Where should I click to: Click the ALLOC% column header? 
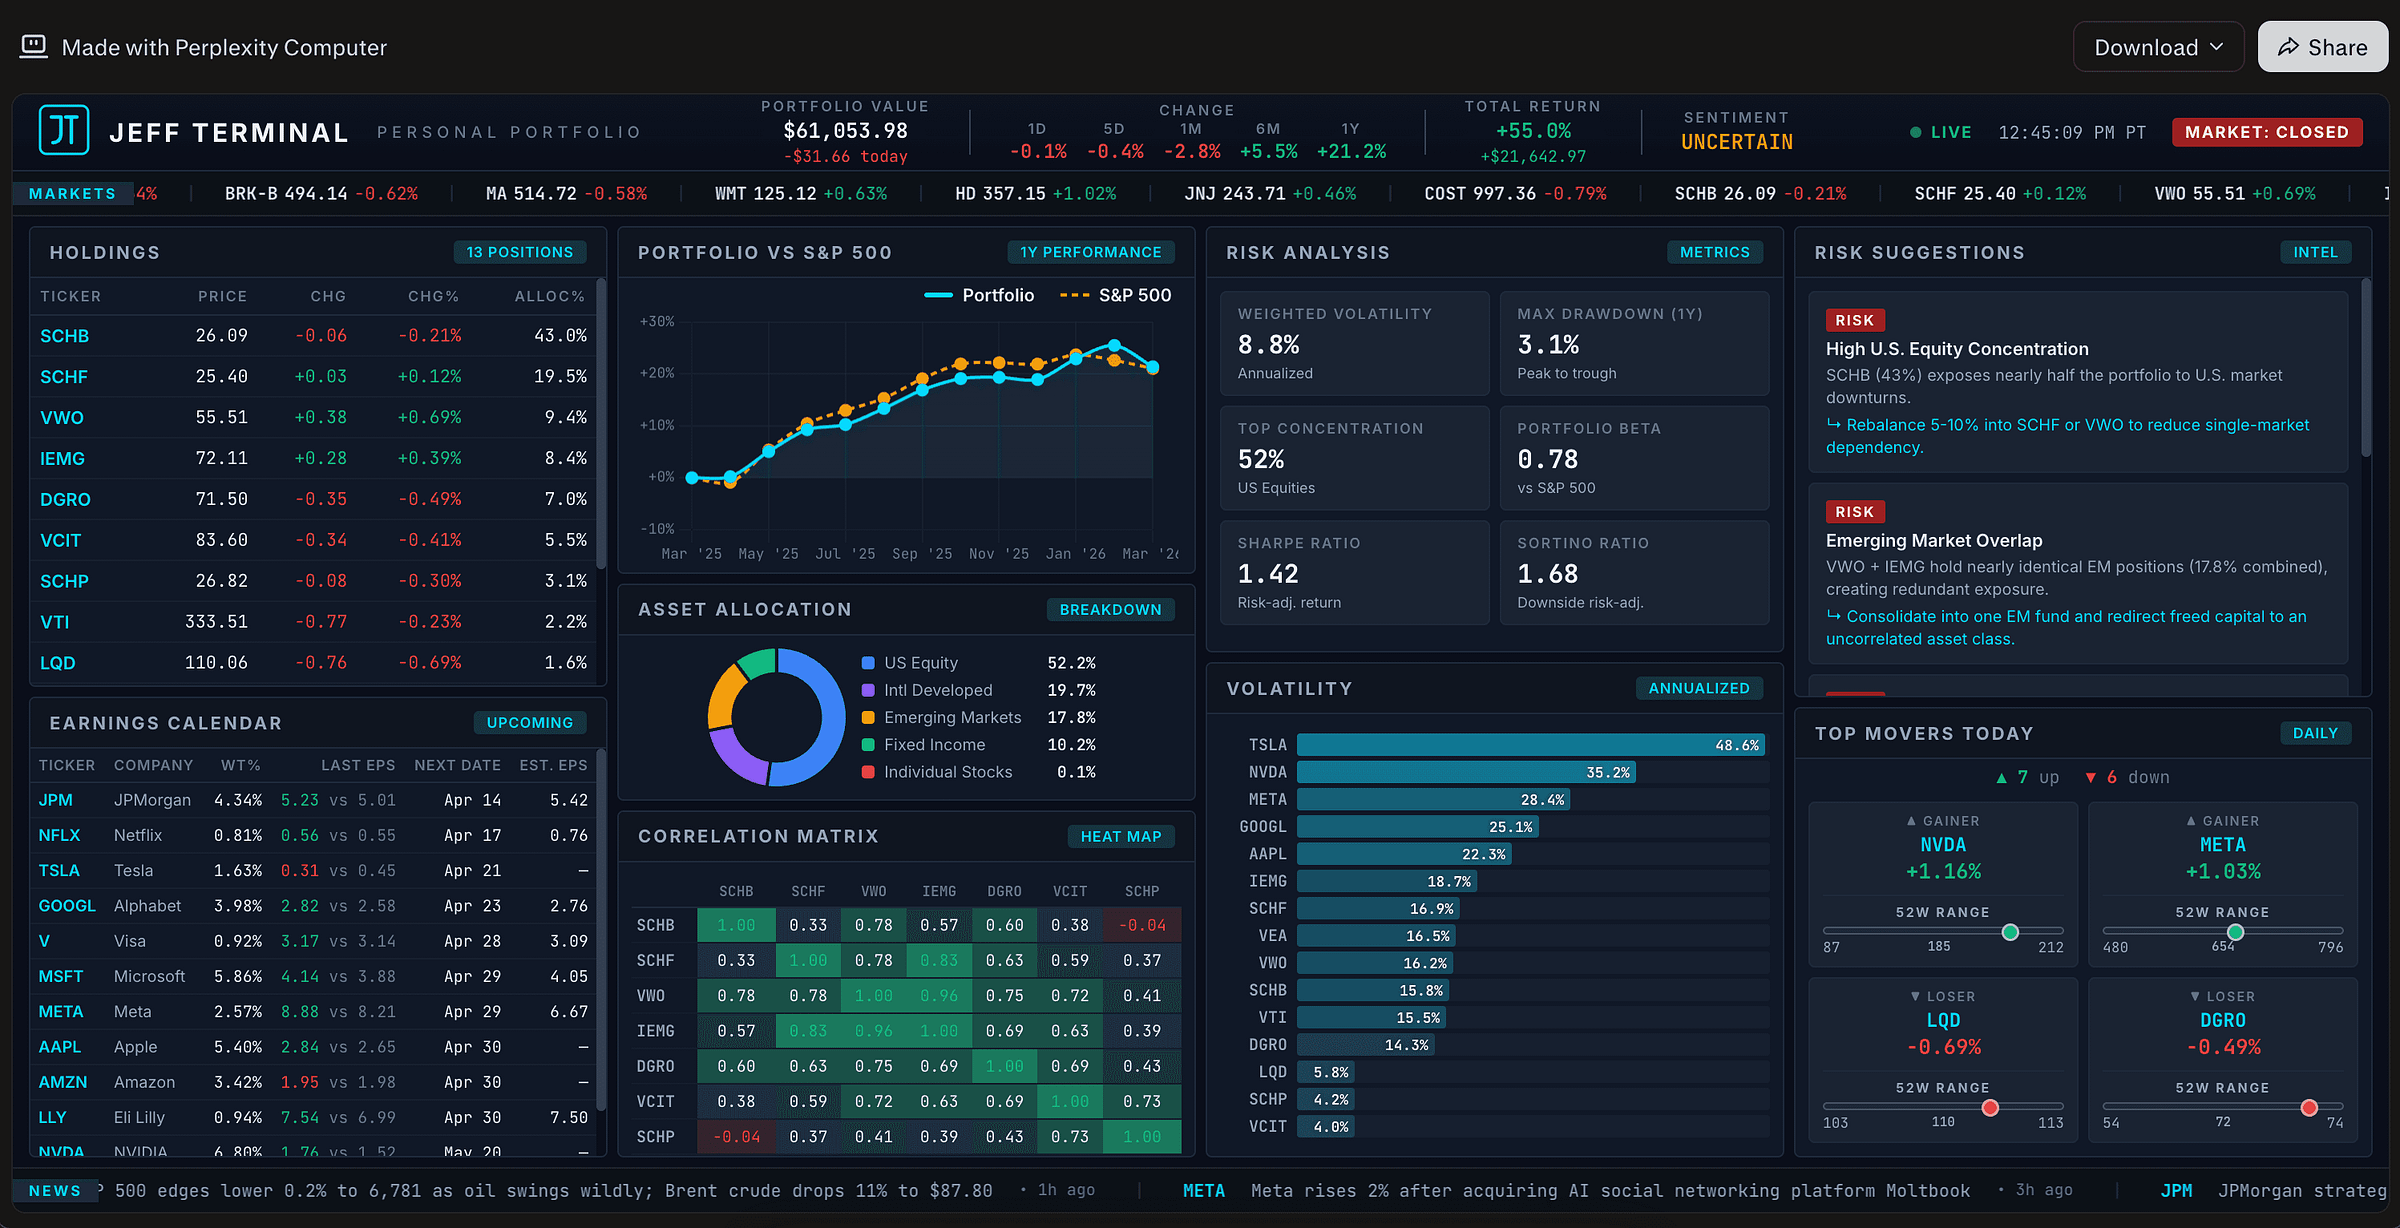click(x=549, y=296)
